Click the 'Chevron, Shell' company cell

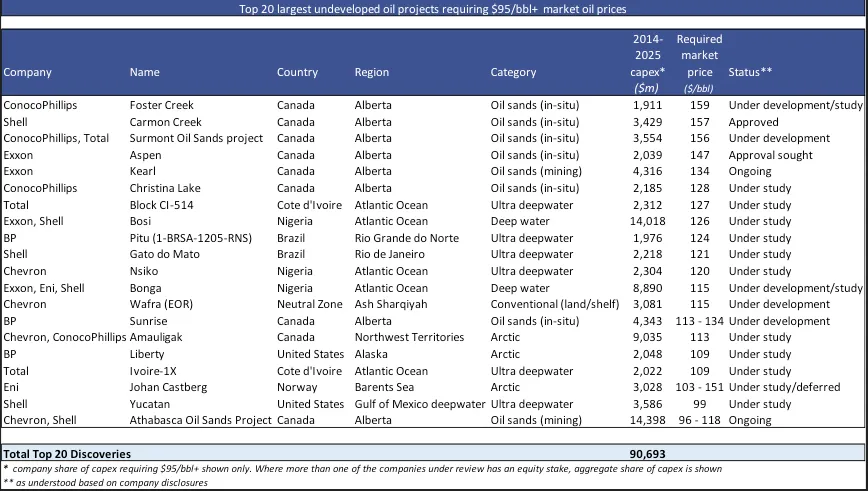(40, 420)
